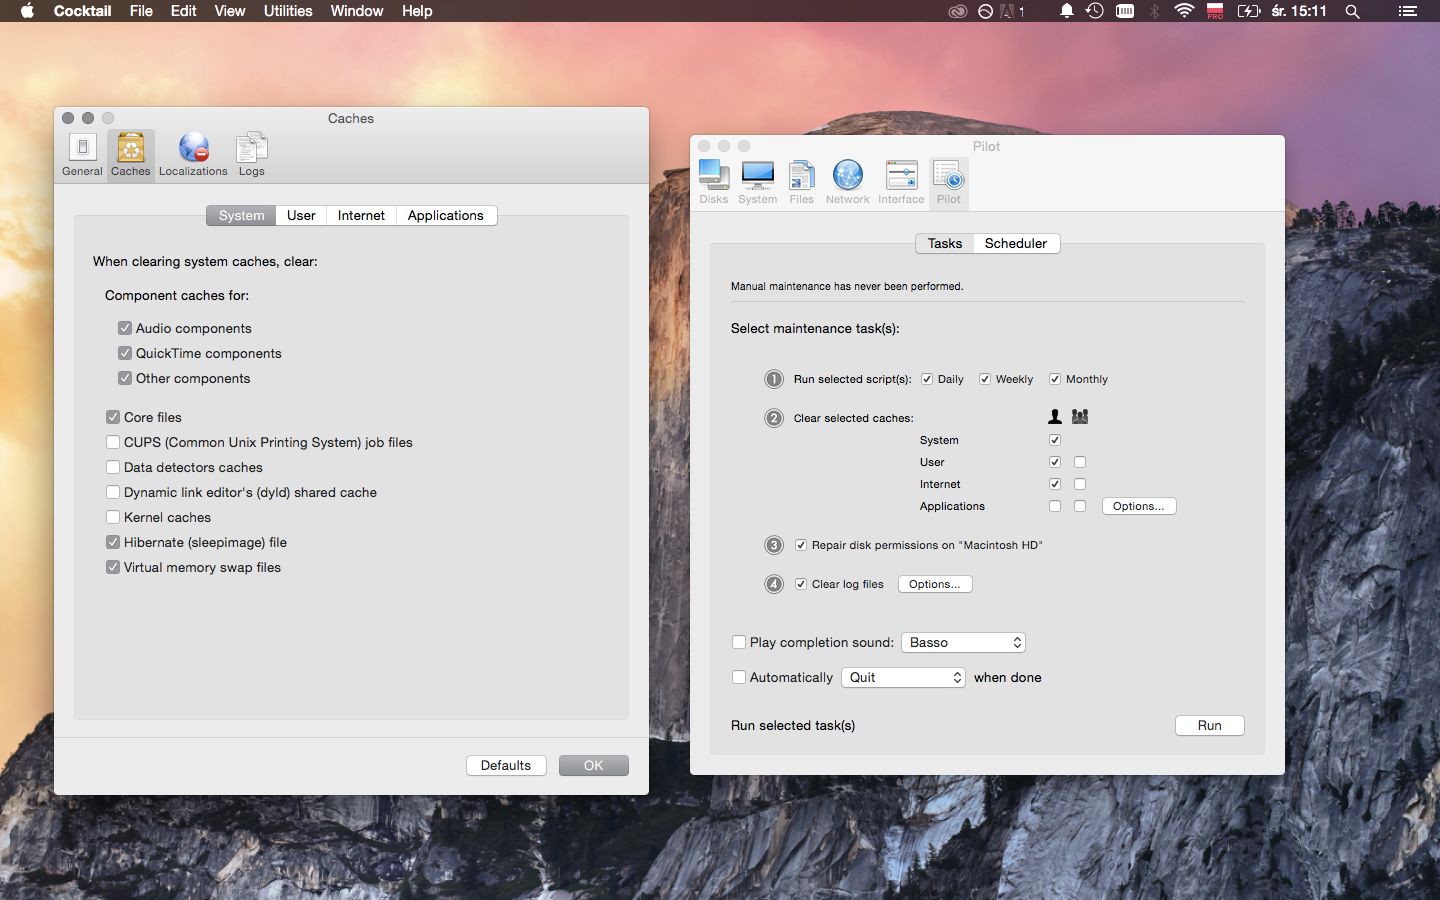Open Notification Center list icon

click(1407, 11)
